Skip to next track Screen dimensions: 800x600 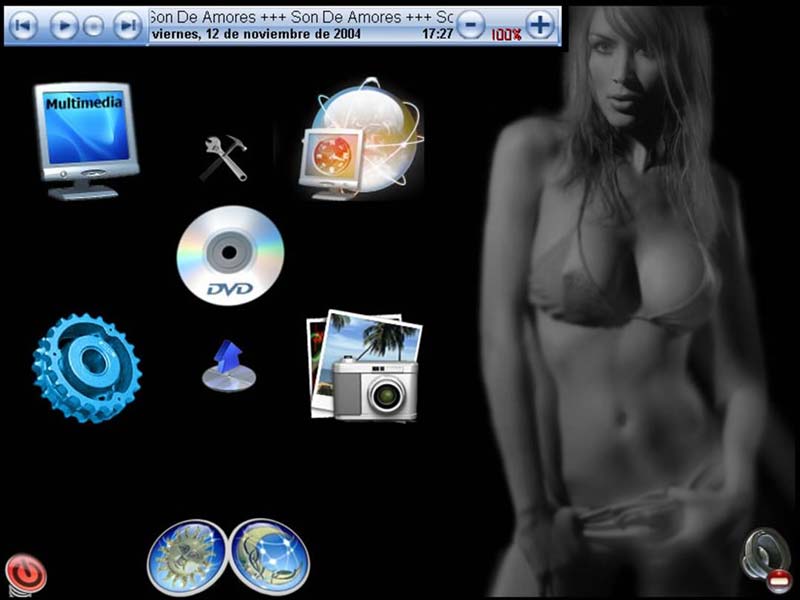click(127, 26)
